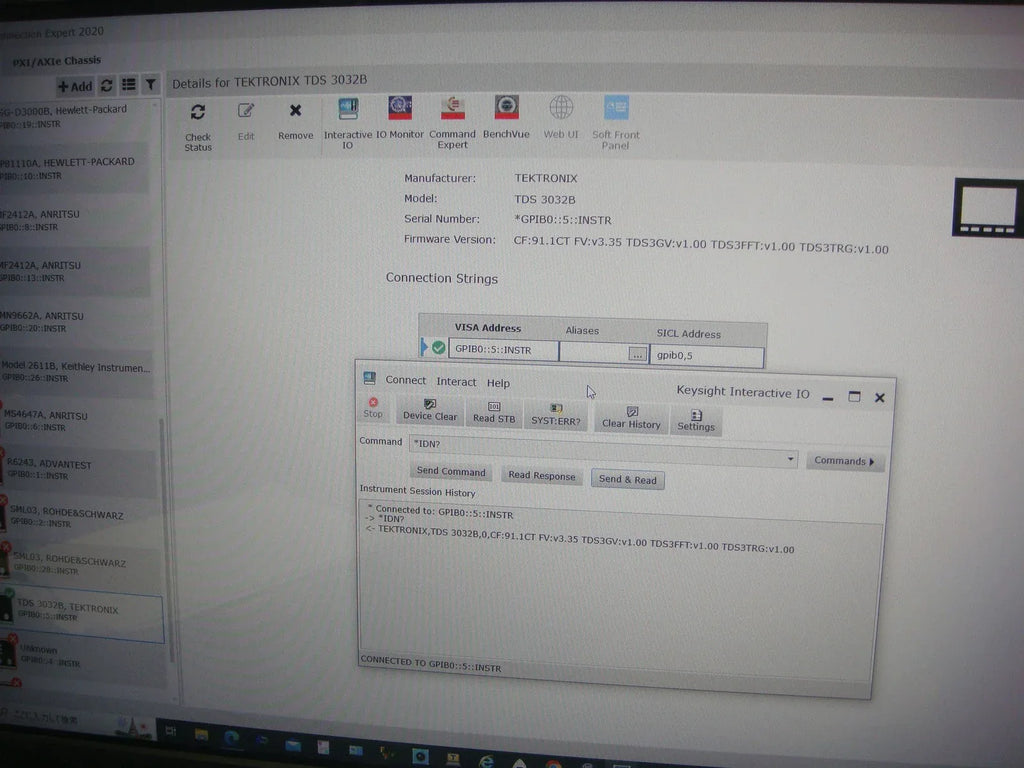Open the Help menu
Image resolution: width=1024 pixels, height=768 pixels.
[498, 383]
